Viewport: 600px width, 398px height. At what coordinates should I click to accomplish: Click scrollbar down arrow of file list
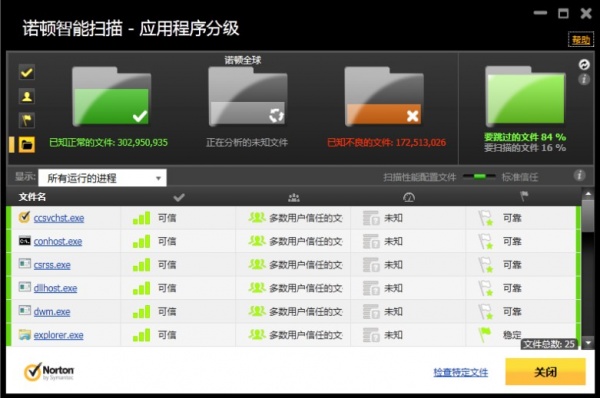(x=588, y=343)
